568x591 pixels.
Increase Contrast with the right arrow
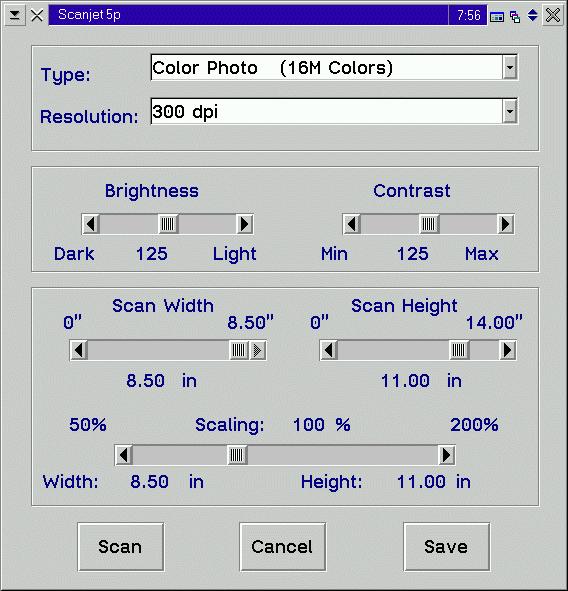tap(505, 224)
